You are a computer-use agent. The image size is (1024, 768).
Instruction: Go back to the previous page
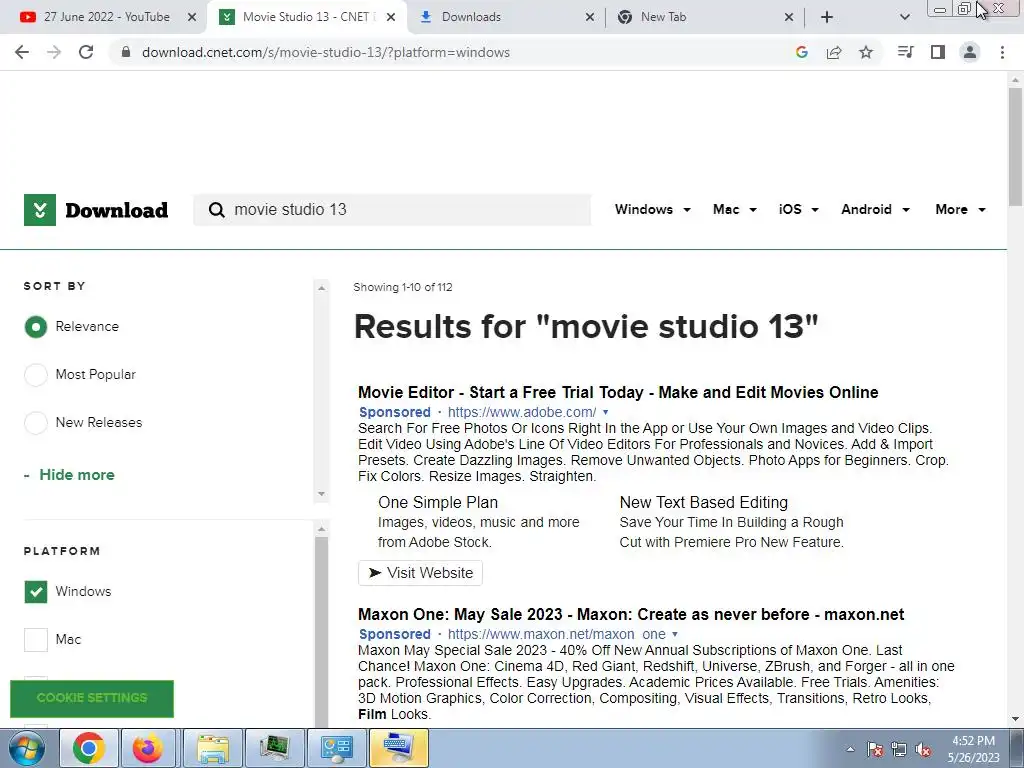click(22, 52)
